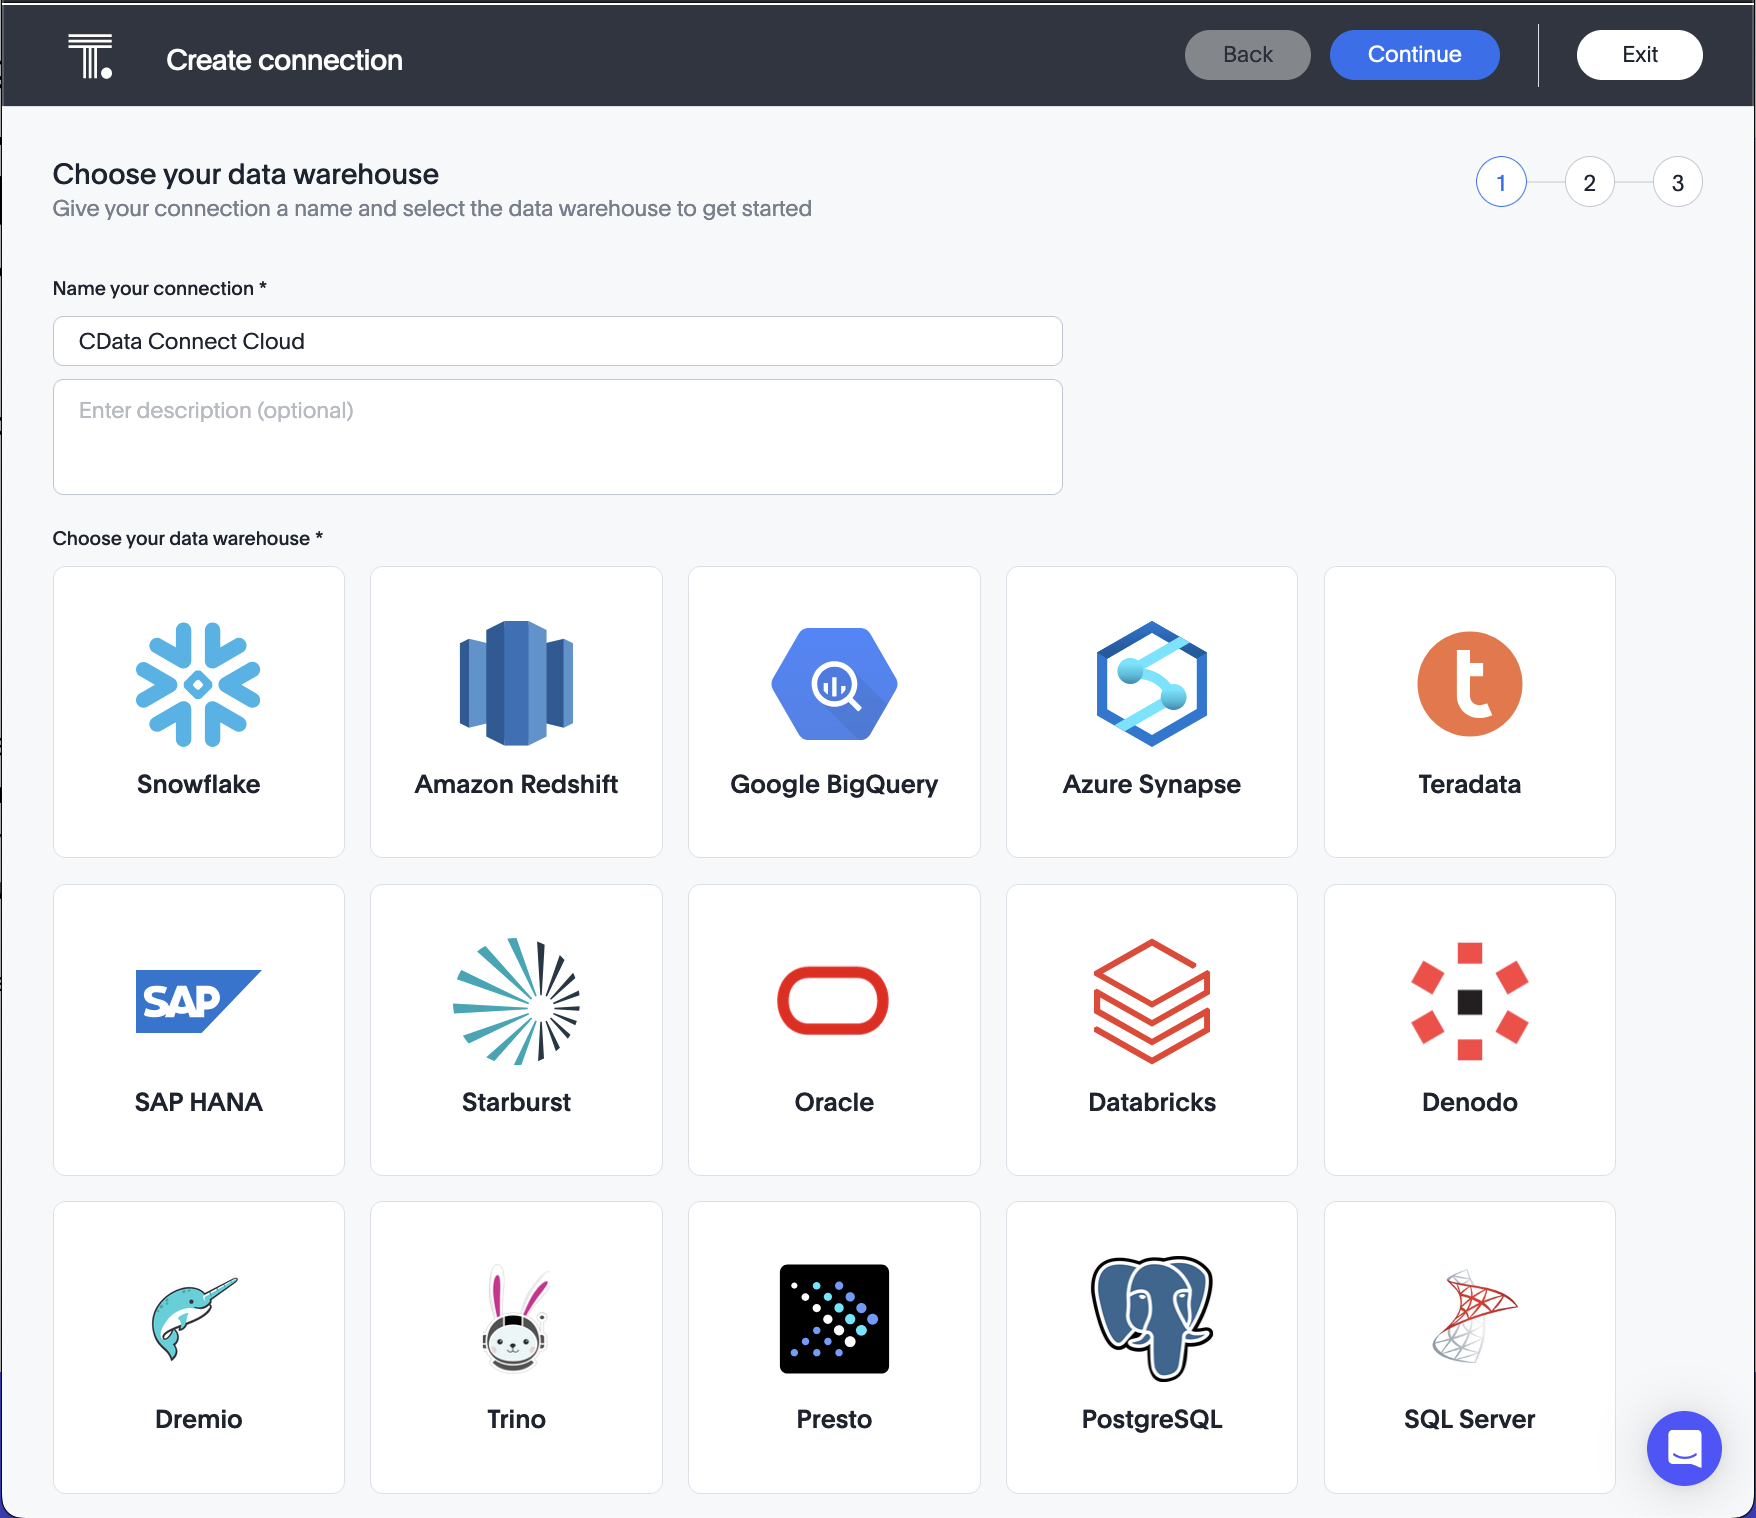Select the Snowflake logo icon
The width and height of the screenshot is (1756, 1518).
[x=198, y=685]
